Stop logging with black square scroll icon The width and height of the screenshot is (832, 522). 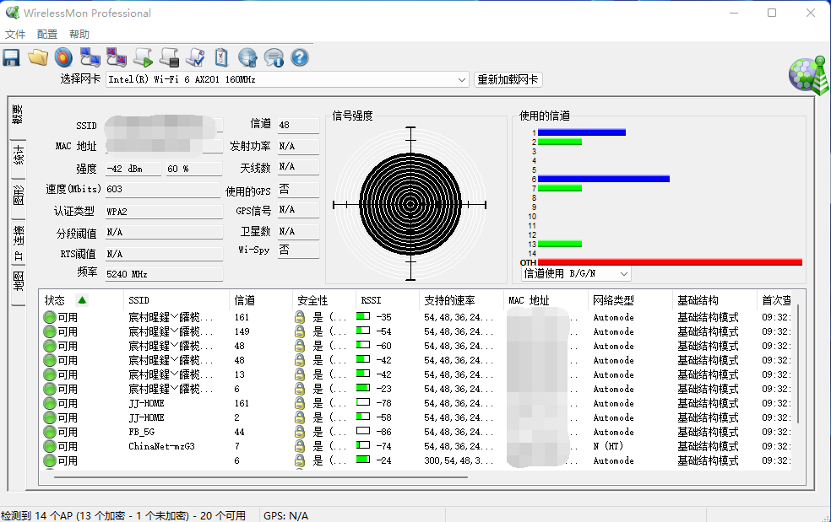click(x=169, y=58)
